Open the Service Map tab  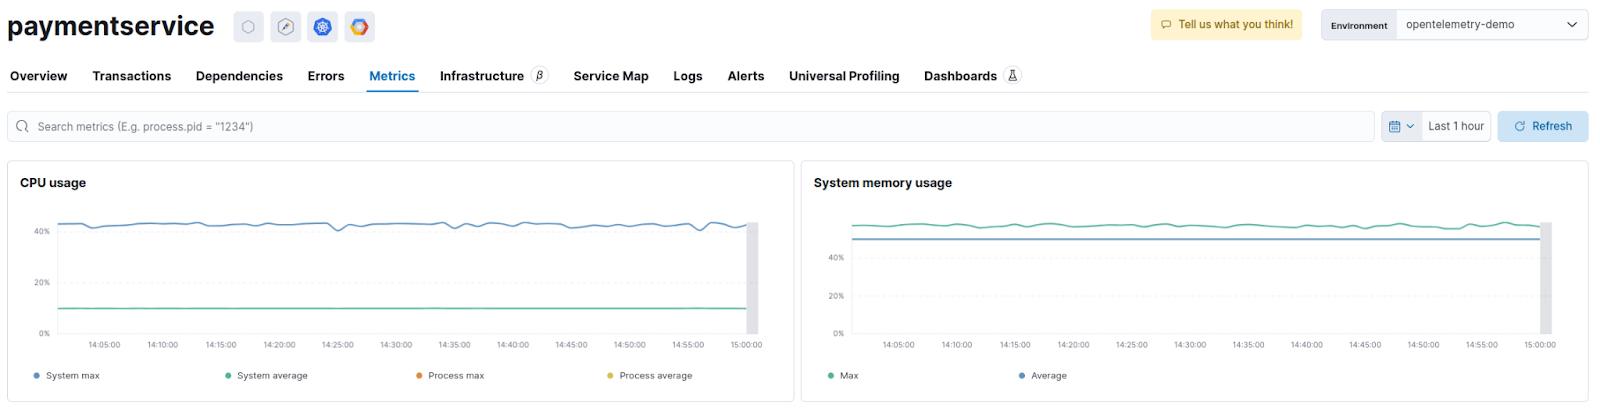610,76
